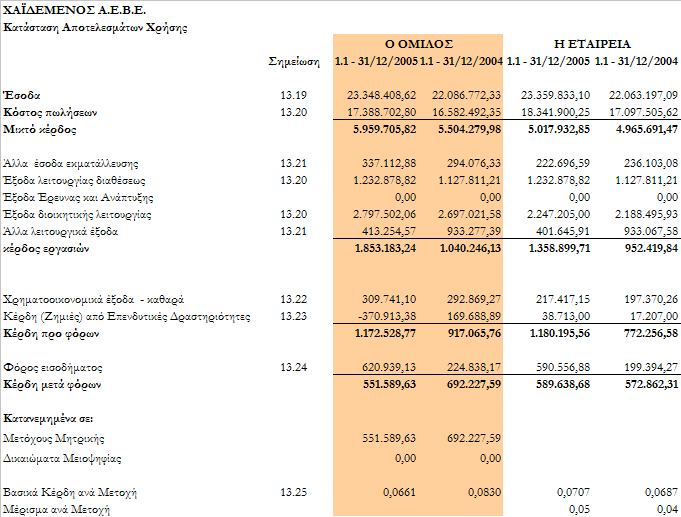Click the value 0,0830
Viewport: 681px width, 517px height.
coord(484,493)
